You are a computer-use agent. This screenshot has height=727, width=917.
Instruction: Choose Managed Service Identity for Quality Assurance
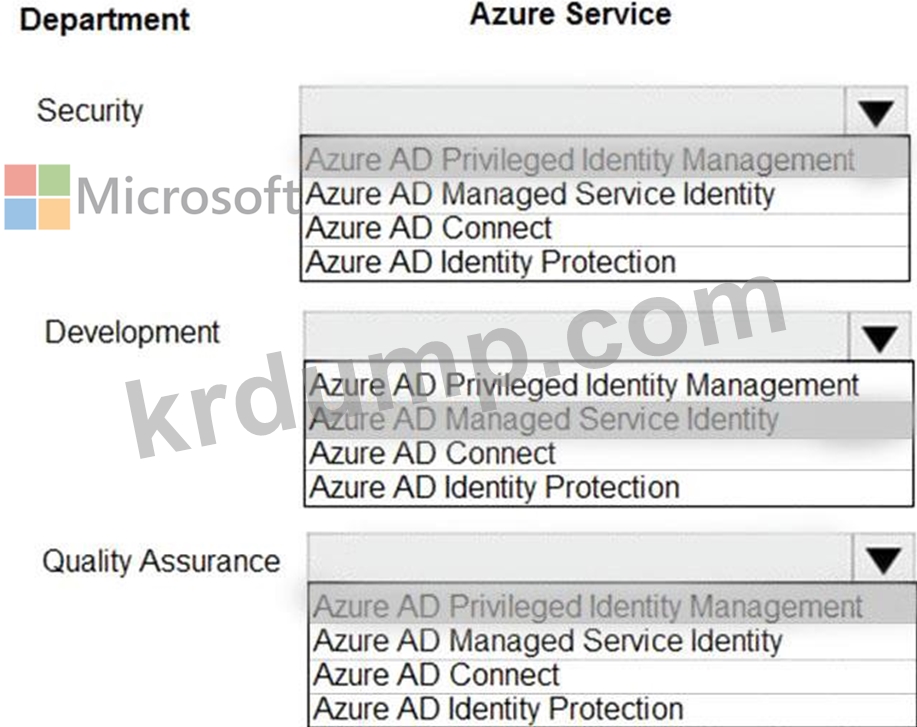click(x=613, y=642)
